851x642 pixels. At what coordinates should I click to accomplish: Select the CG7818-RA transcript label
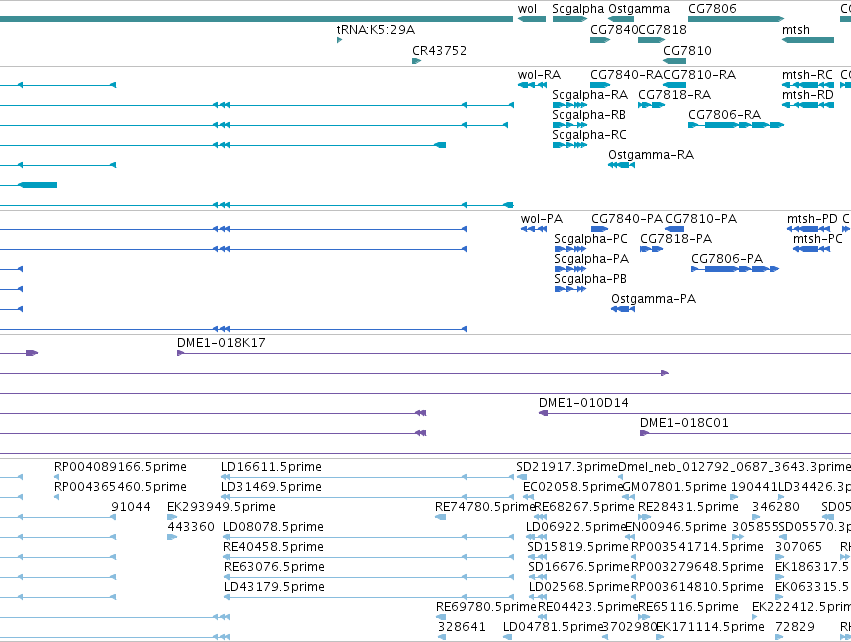coord(675,95)
